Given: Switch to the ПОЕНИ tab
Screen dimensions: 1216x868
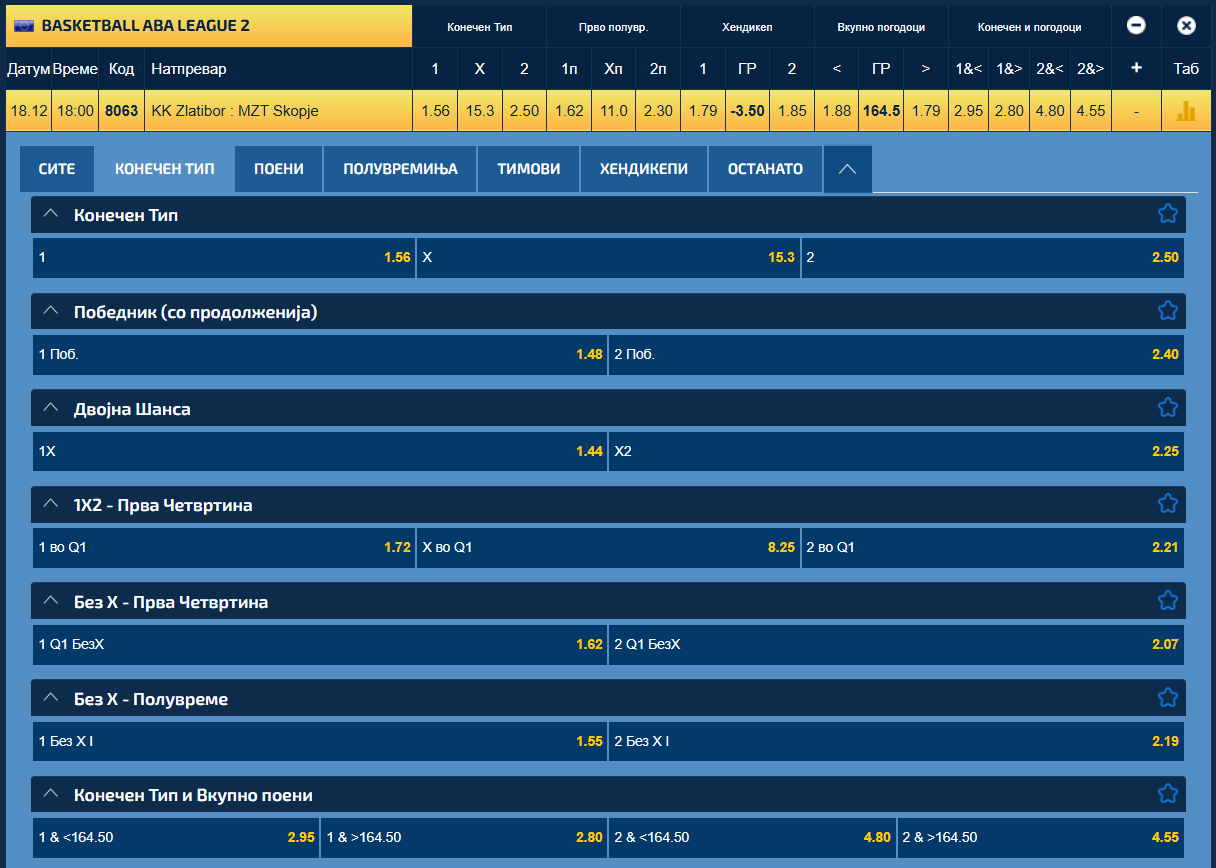Looking at the screenshot, I should (279, 169).
